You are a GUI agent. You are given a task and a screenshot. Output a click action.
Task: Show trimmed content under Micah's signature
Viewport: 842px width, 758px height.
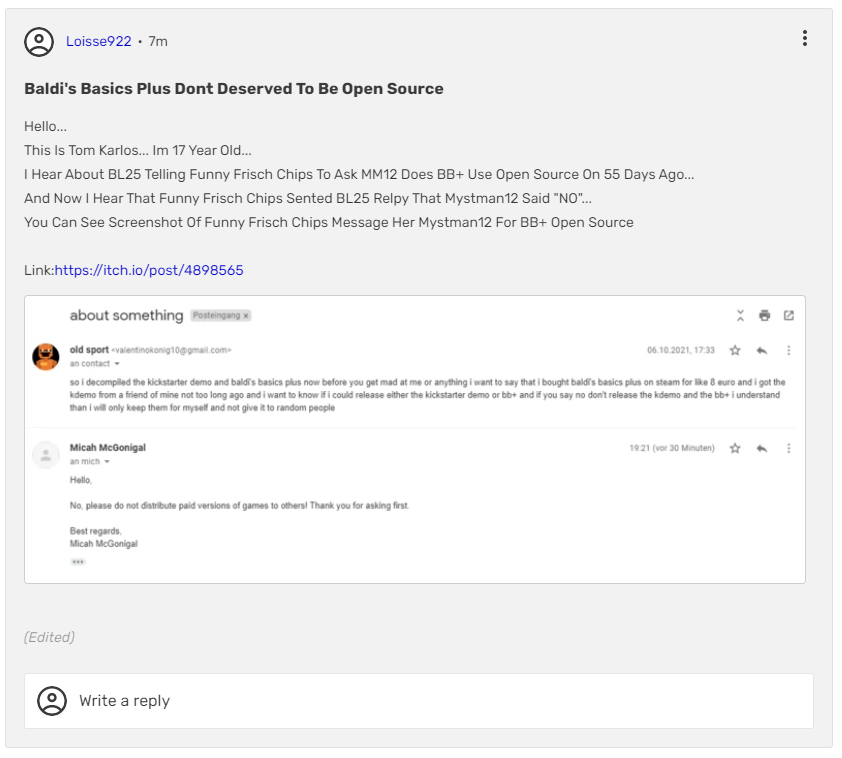coord(78,562)
